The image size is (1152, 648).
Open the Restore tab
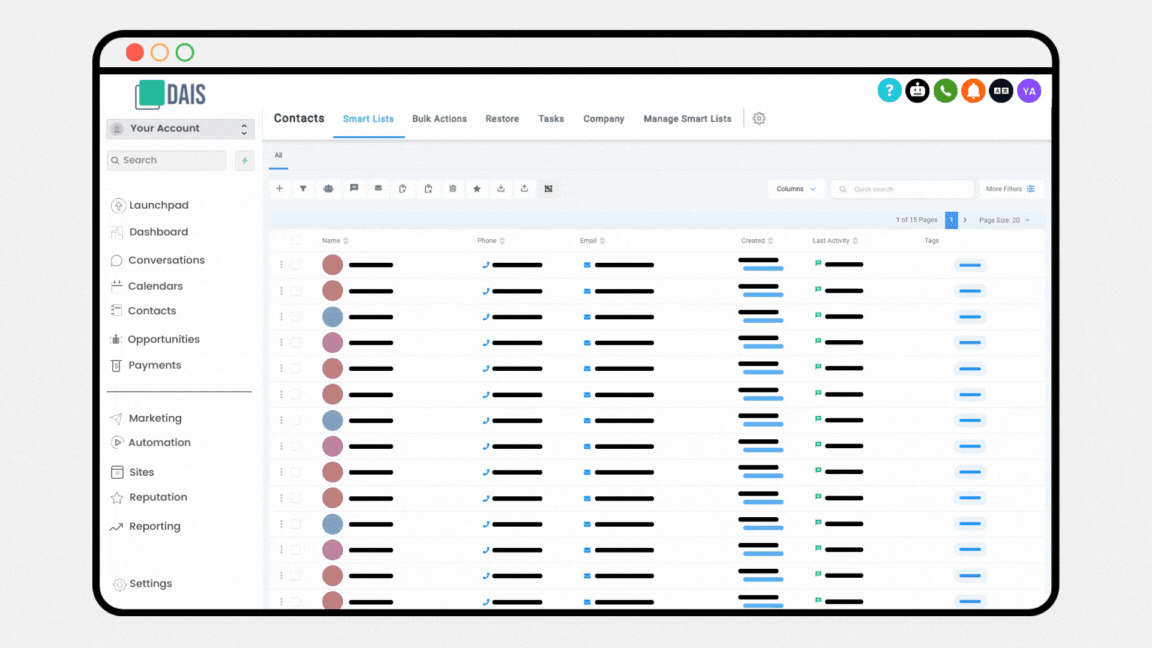tap(502, 119)
